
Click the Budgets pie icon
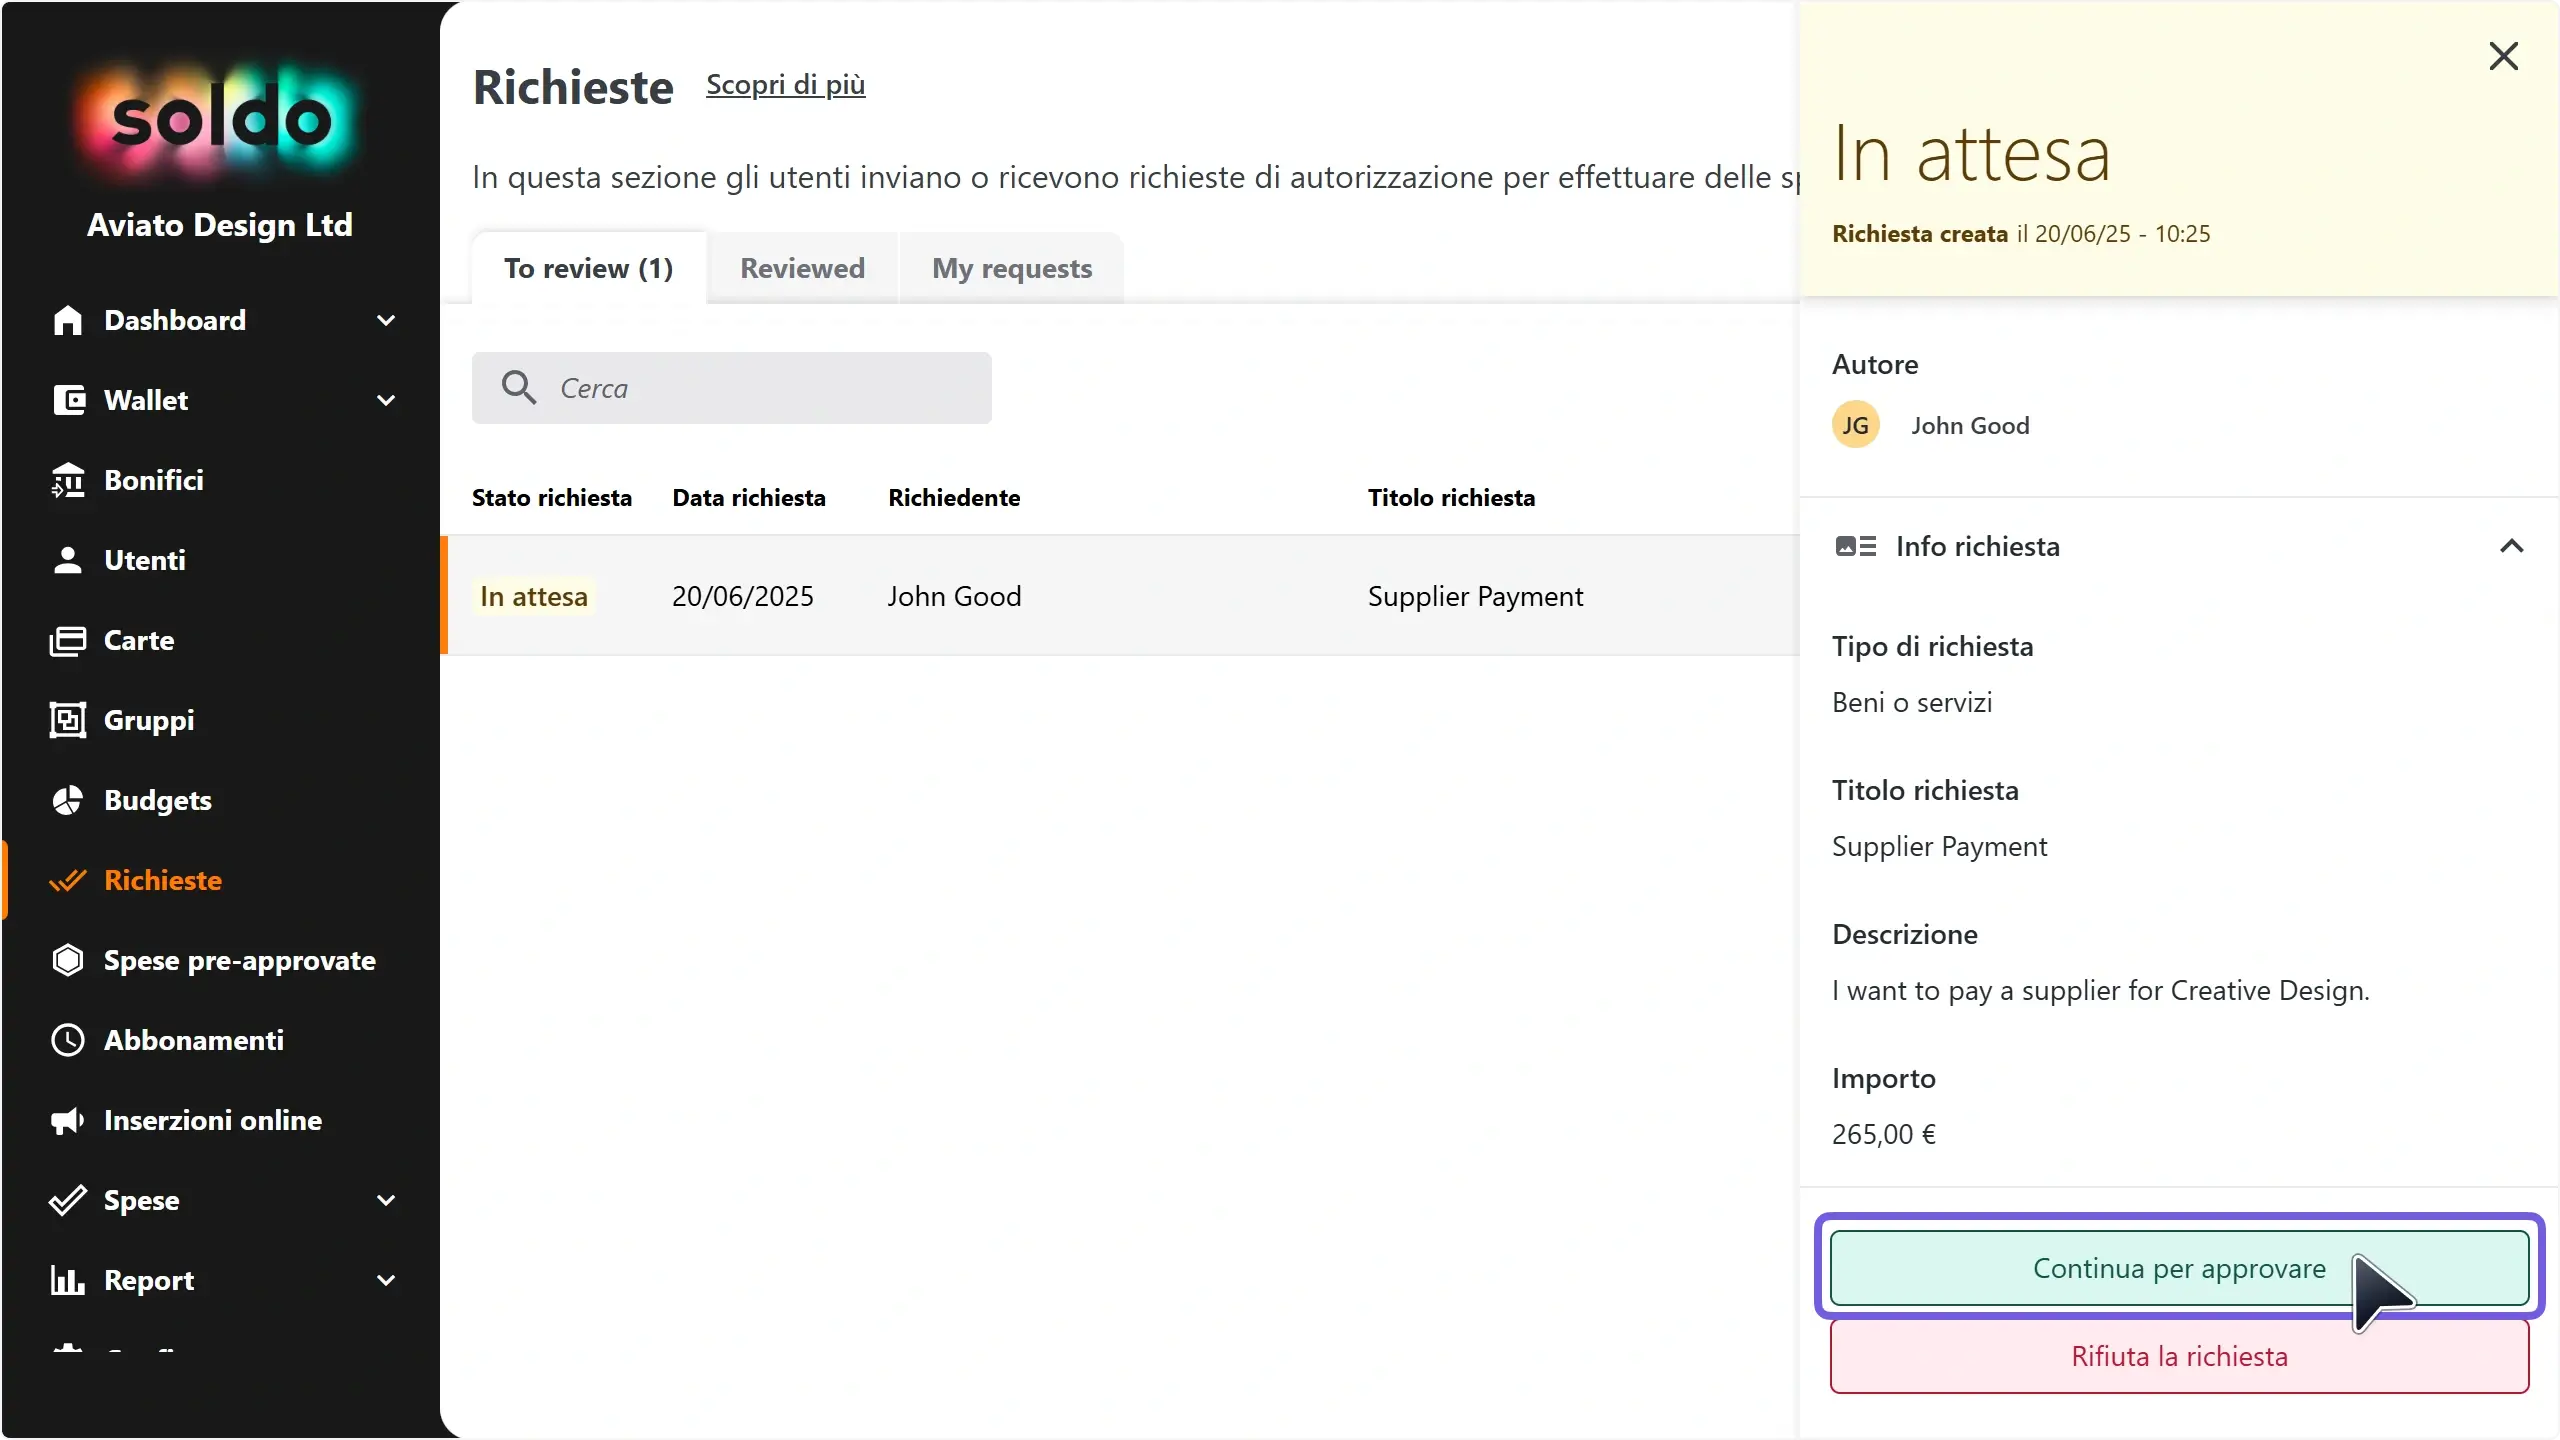67,800
